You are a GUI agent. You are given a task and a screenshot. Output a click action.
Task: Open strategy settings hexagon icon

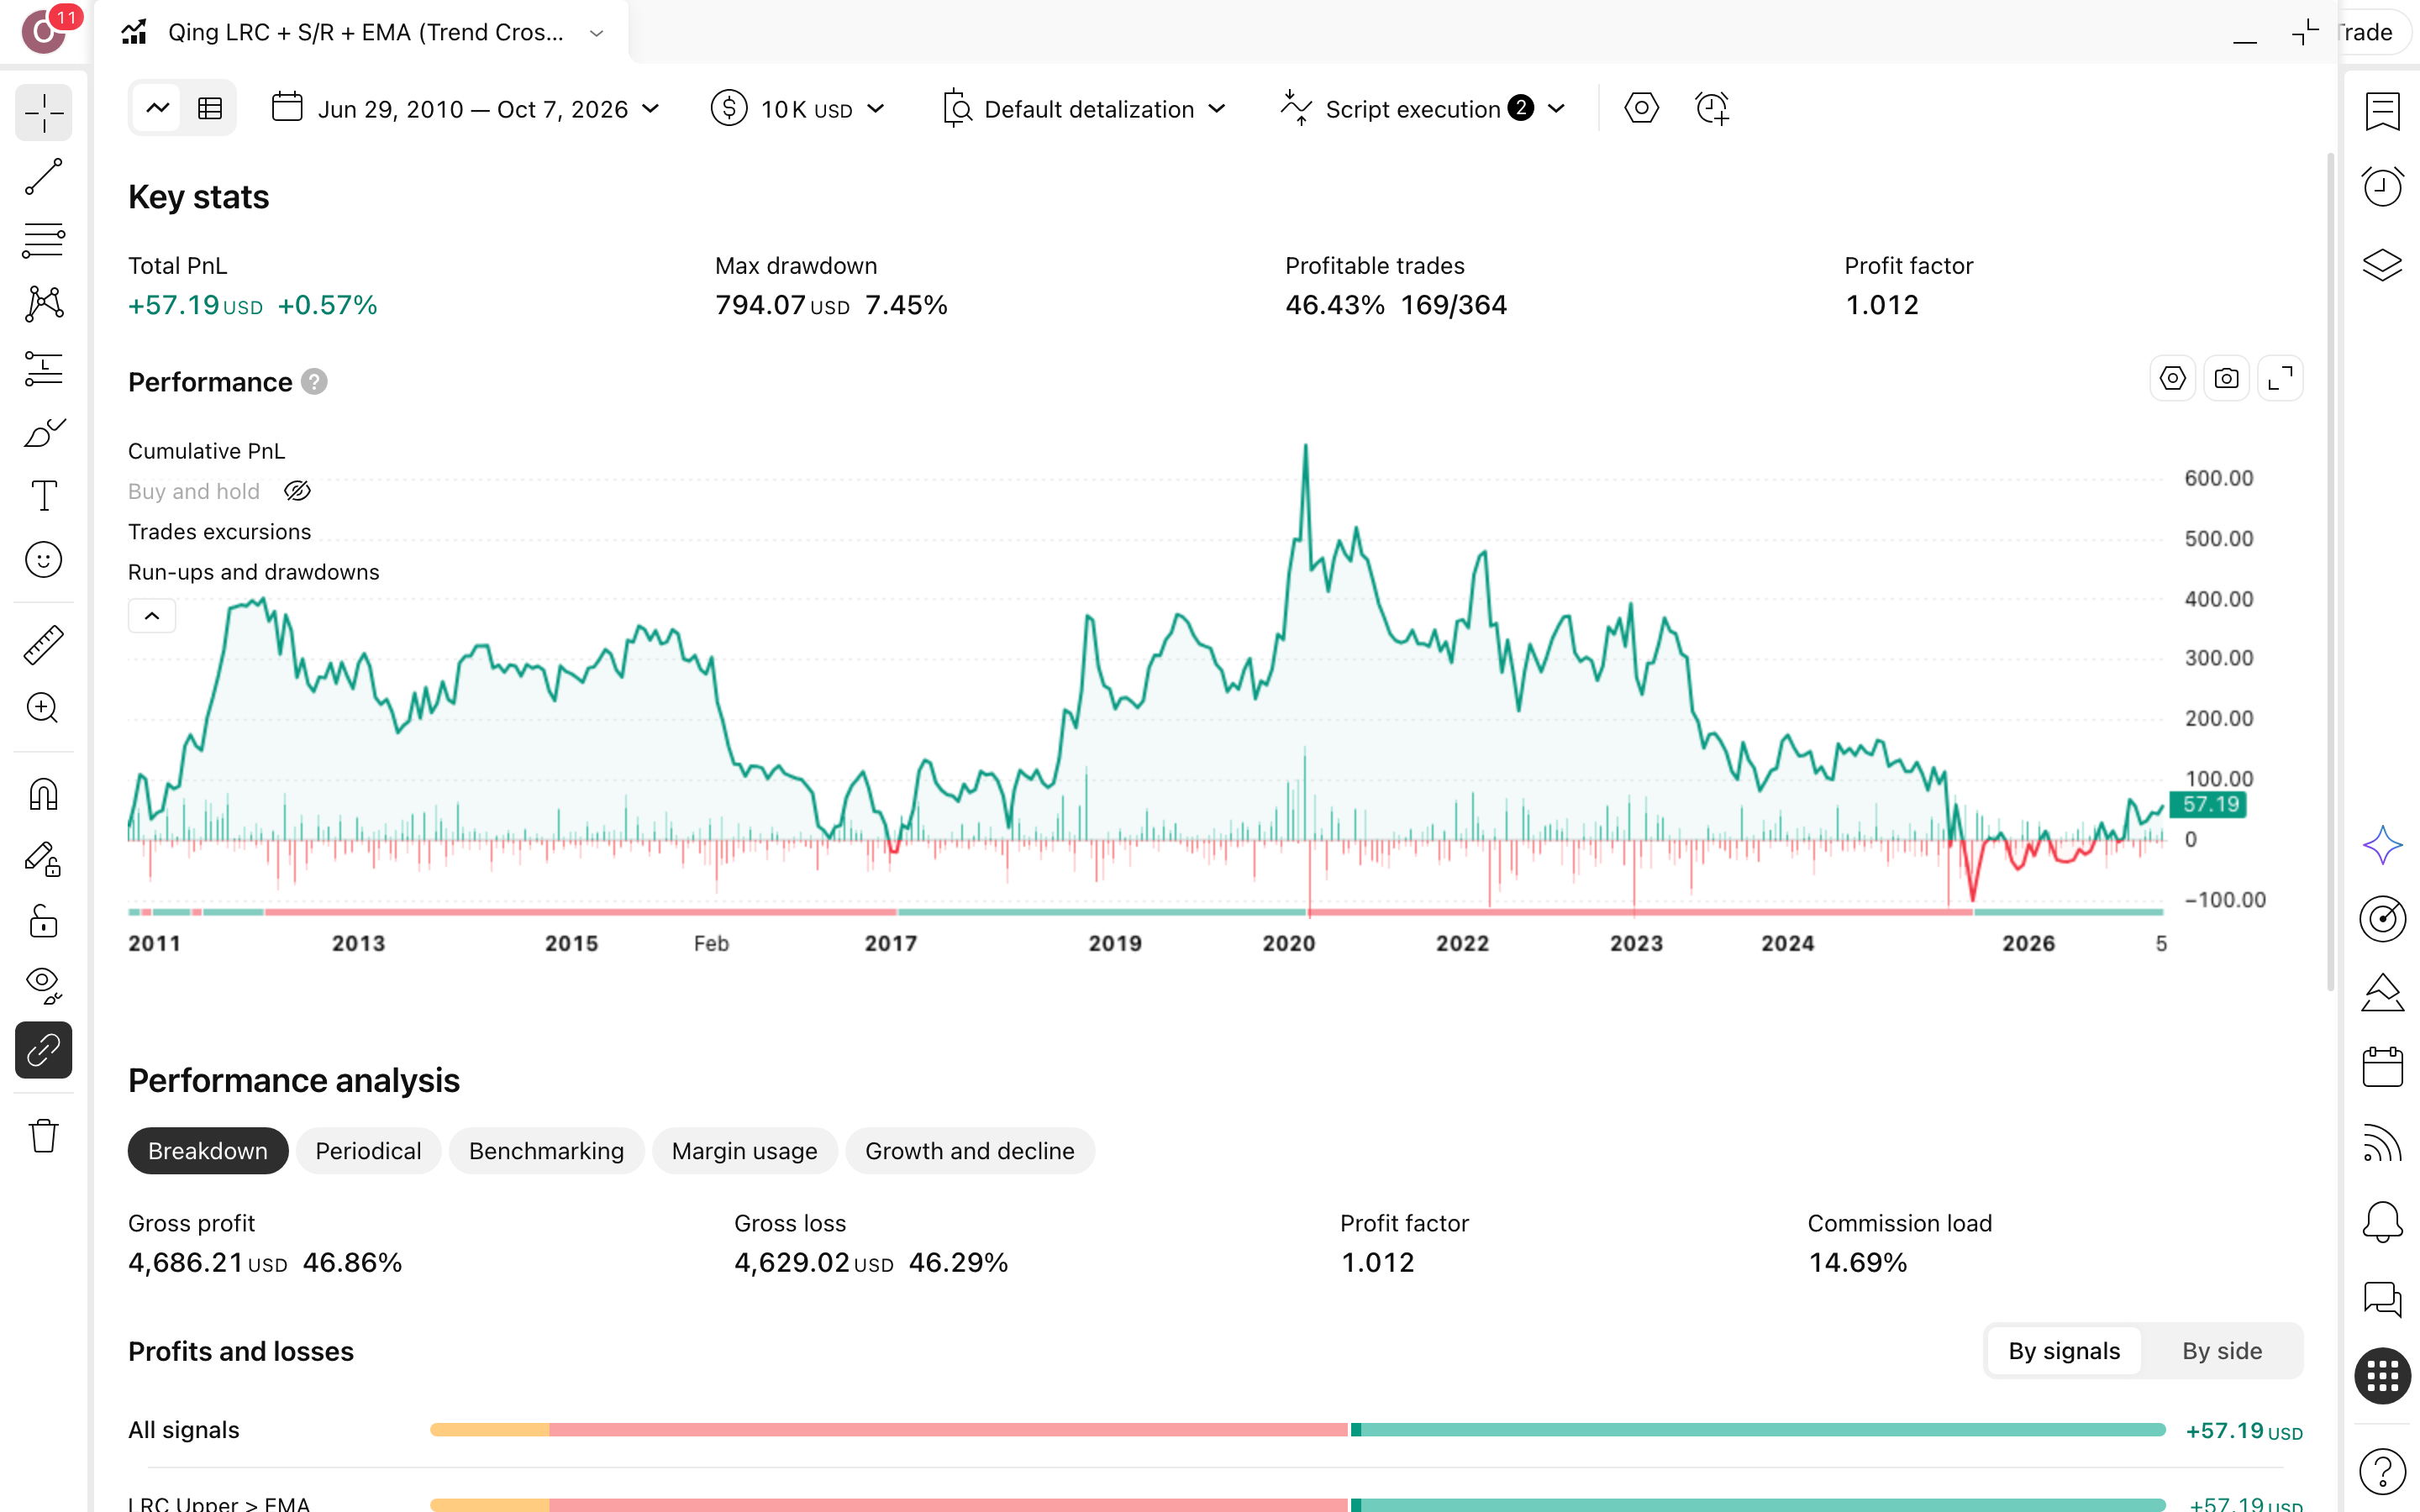click(1641, 108)
